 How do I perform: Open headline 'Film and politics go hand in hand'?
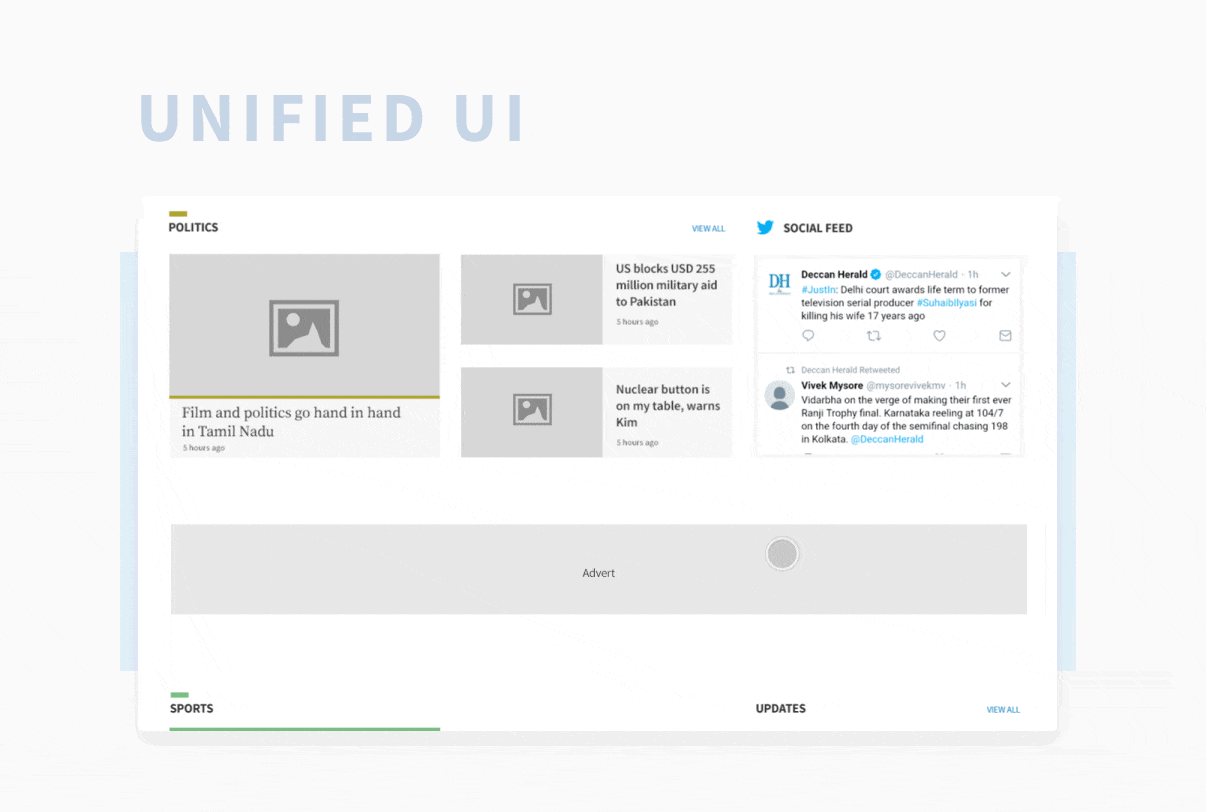click(291, 421)
